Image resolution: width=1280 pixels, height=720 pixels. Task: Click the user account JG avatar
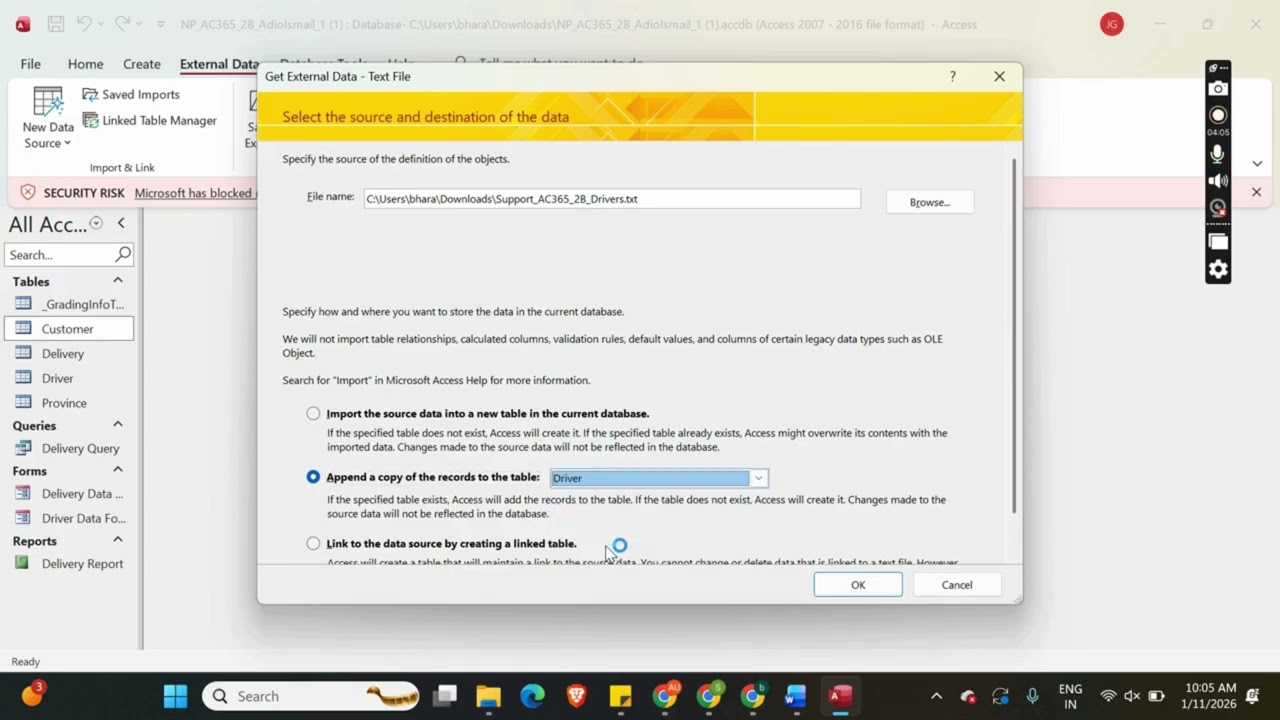click(1111, 24)
